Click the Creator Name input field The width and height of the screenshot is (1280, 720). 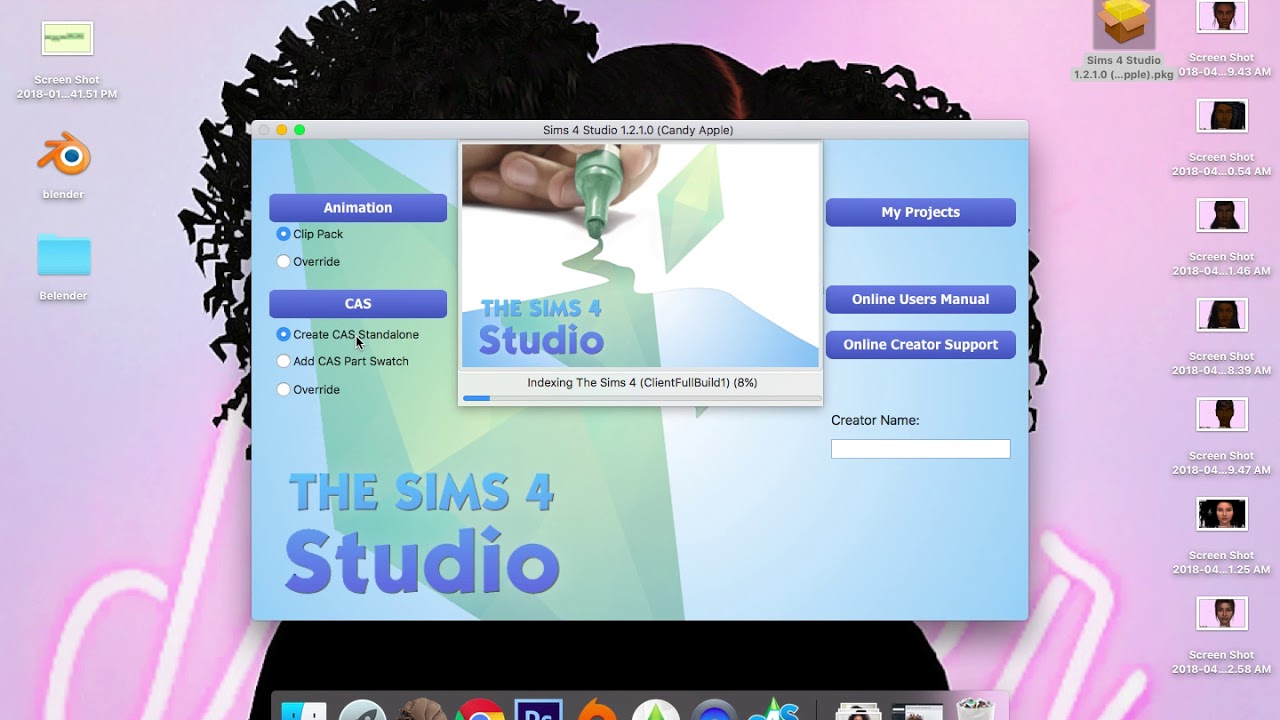pos(920,449)
